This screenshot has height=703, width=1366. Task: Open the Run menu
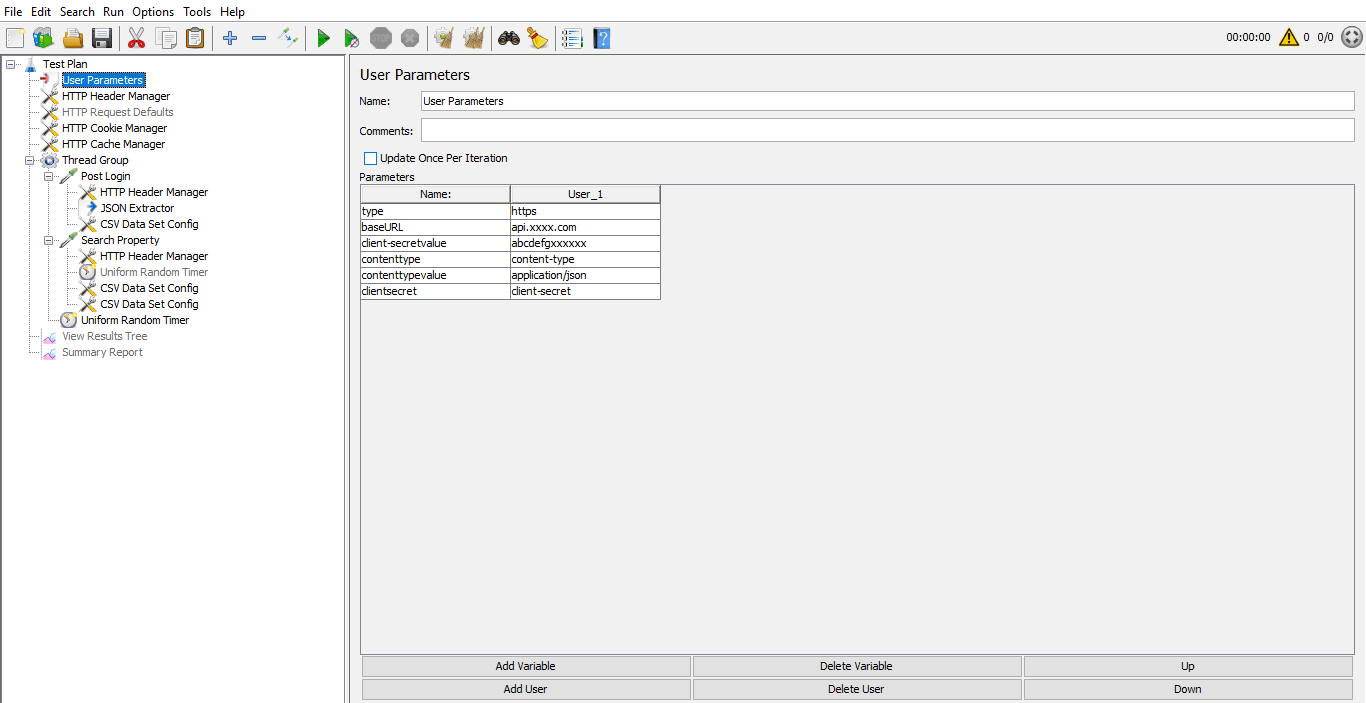(112, 11)
